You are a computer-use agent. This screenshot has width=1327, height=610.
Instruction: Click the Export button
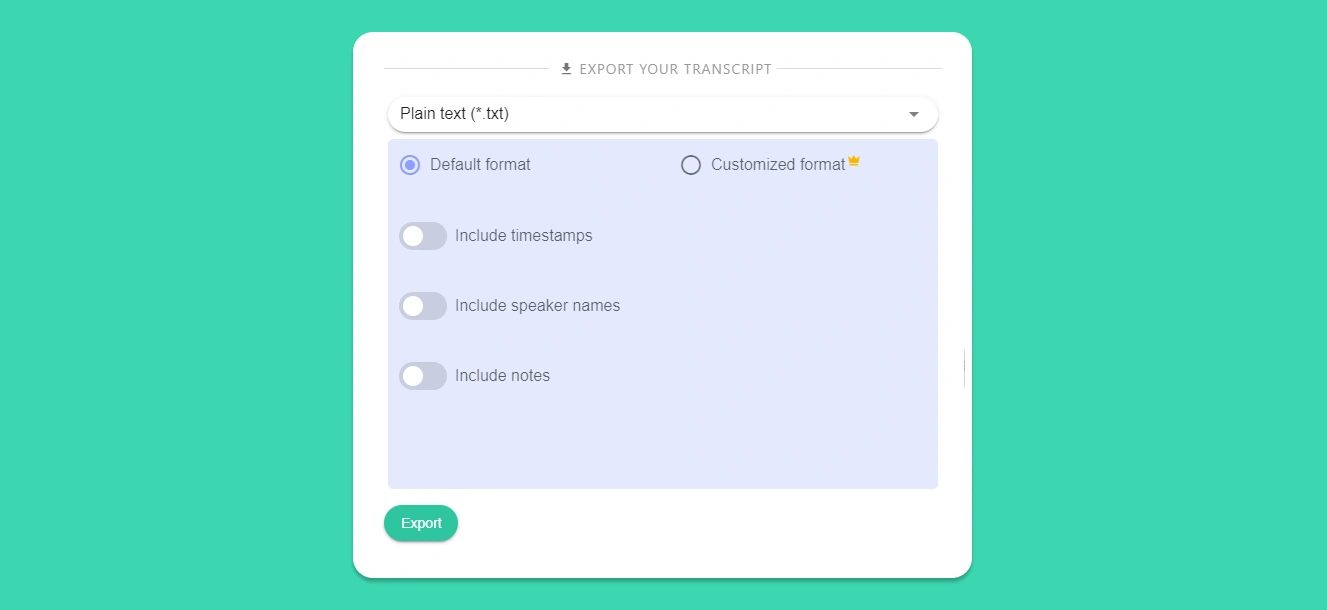coord(421,523)
